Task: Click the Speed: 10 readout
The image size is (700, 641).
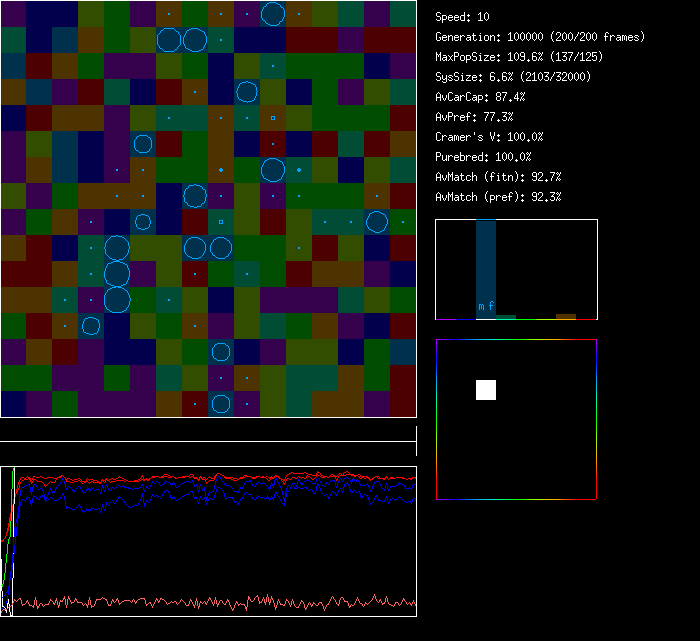Action: pyautogui.click(x=462, y=17)
